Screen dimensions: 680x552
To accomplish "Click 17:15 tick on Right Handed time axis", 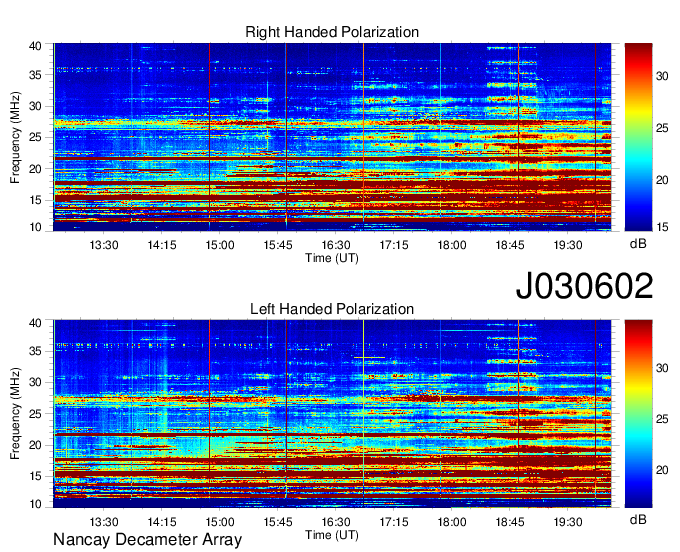I will pos(394,245).
